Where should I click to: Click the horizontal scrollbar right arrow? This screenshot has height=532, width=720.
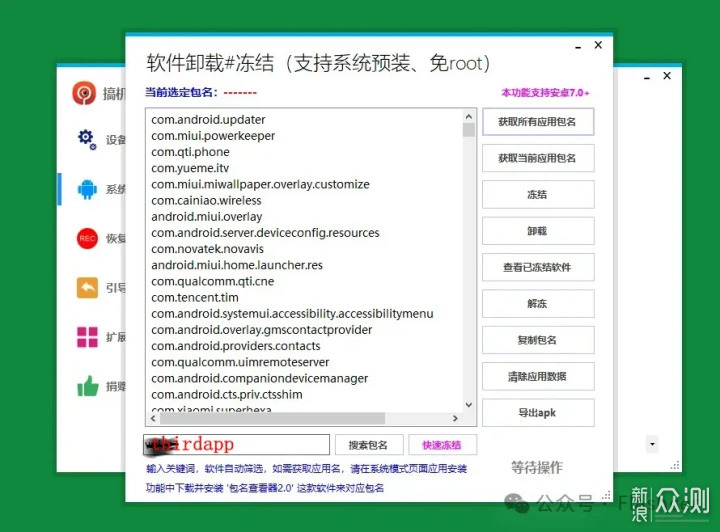coord(455,418)
